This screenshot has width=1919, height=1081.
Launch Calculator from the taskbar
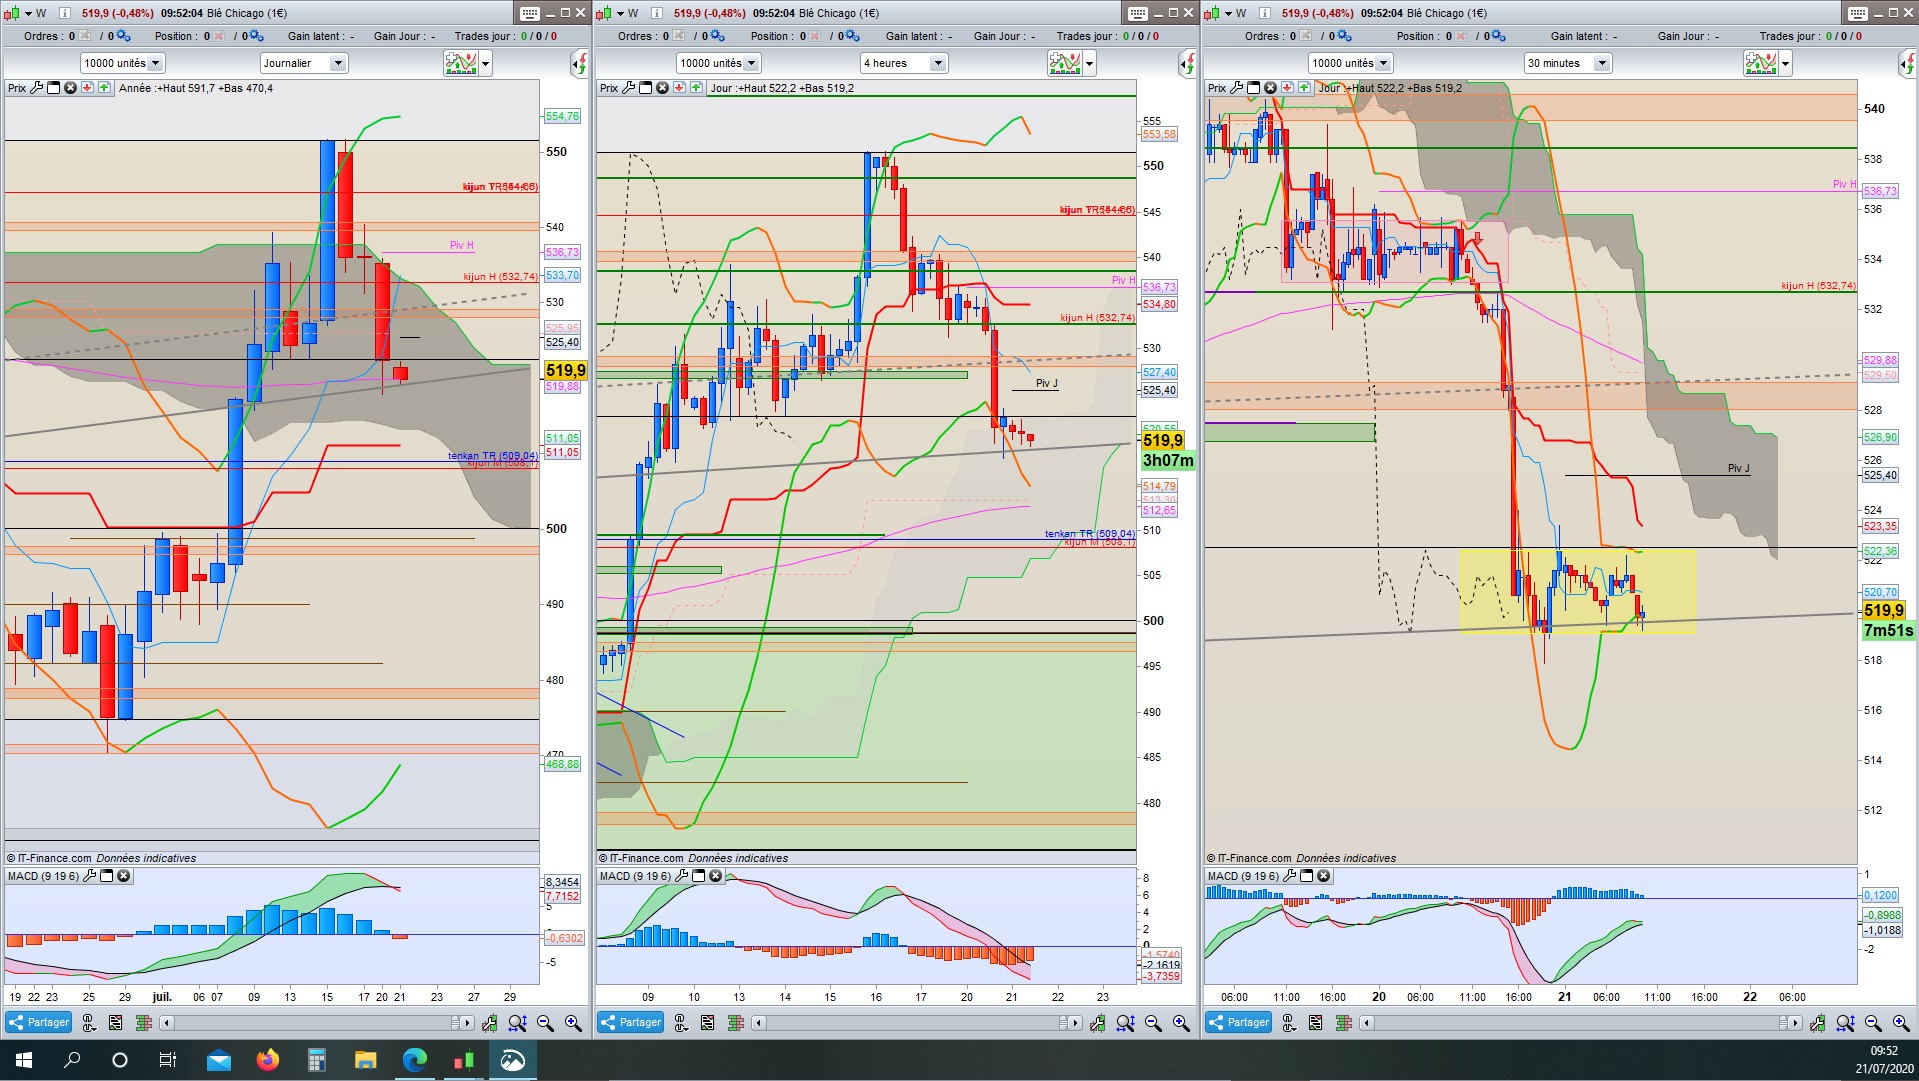point(317,1060)
